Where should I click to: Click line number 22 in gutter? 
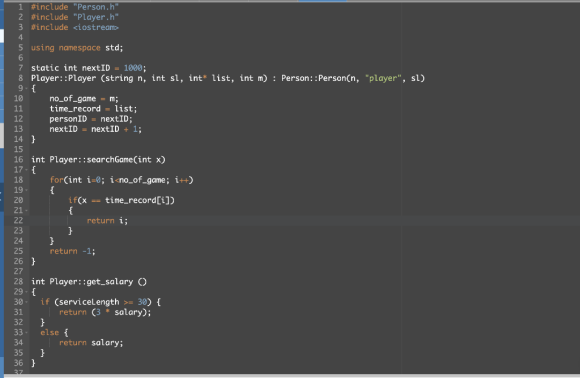point(18,220)
